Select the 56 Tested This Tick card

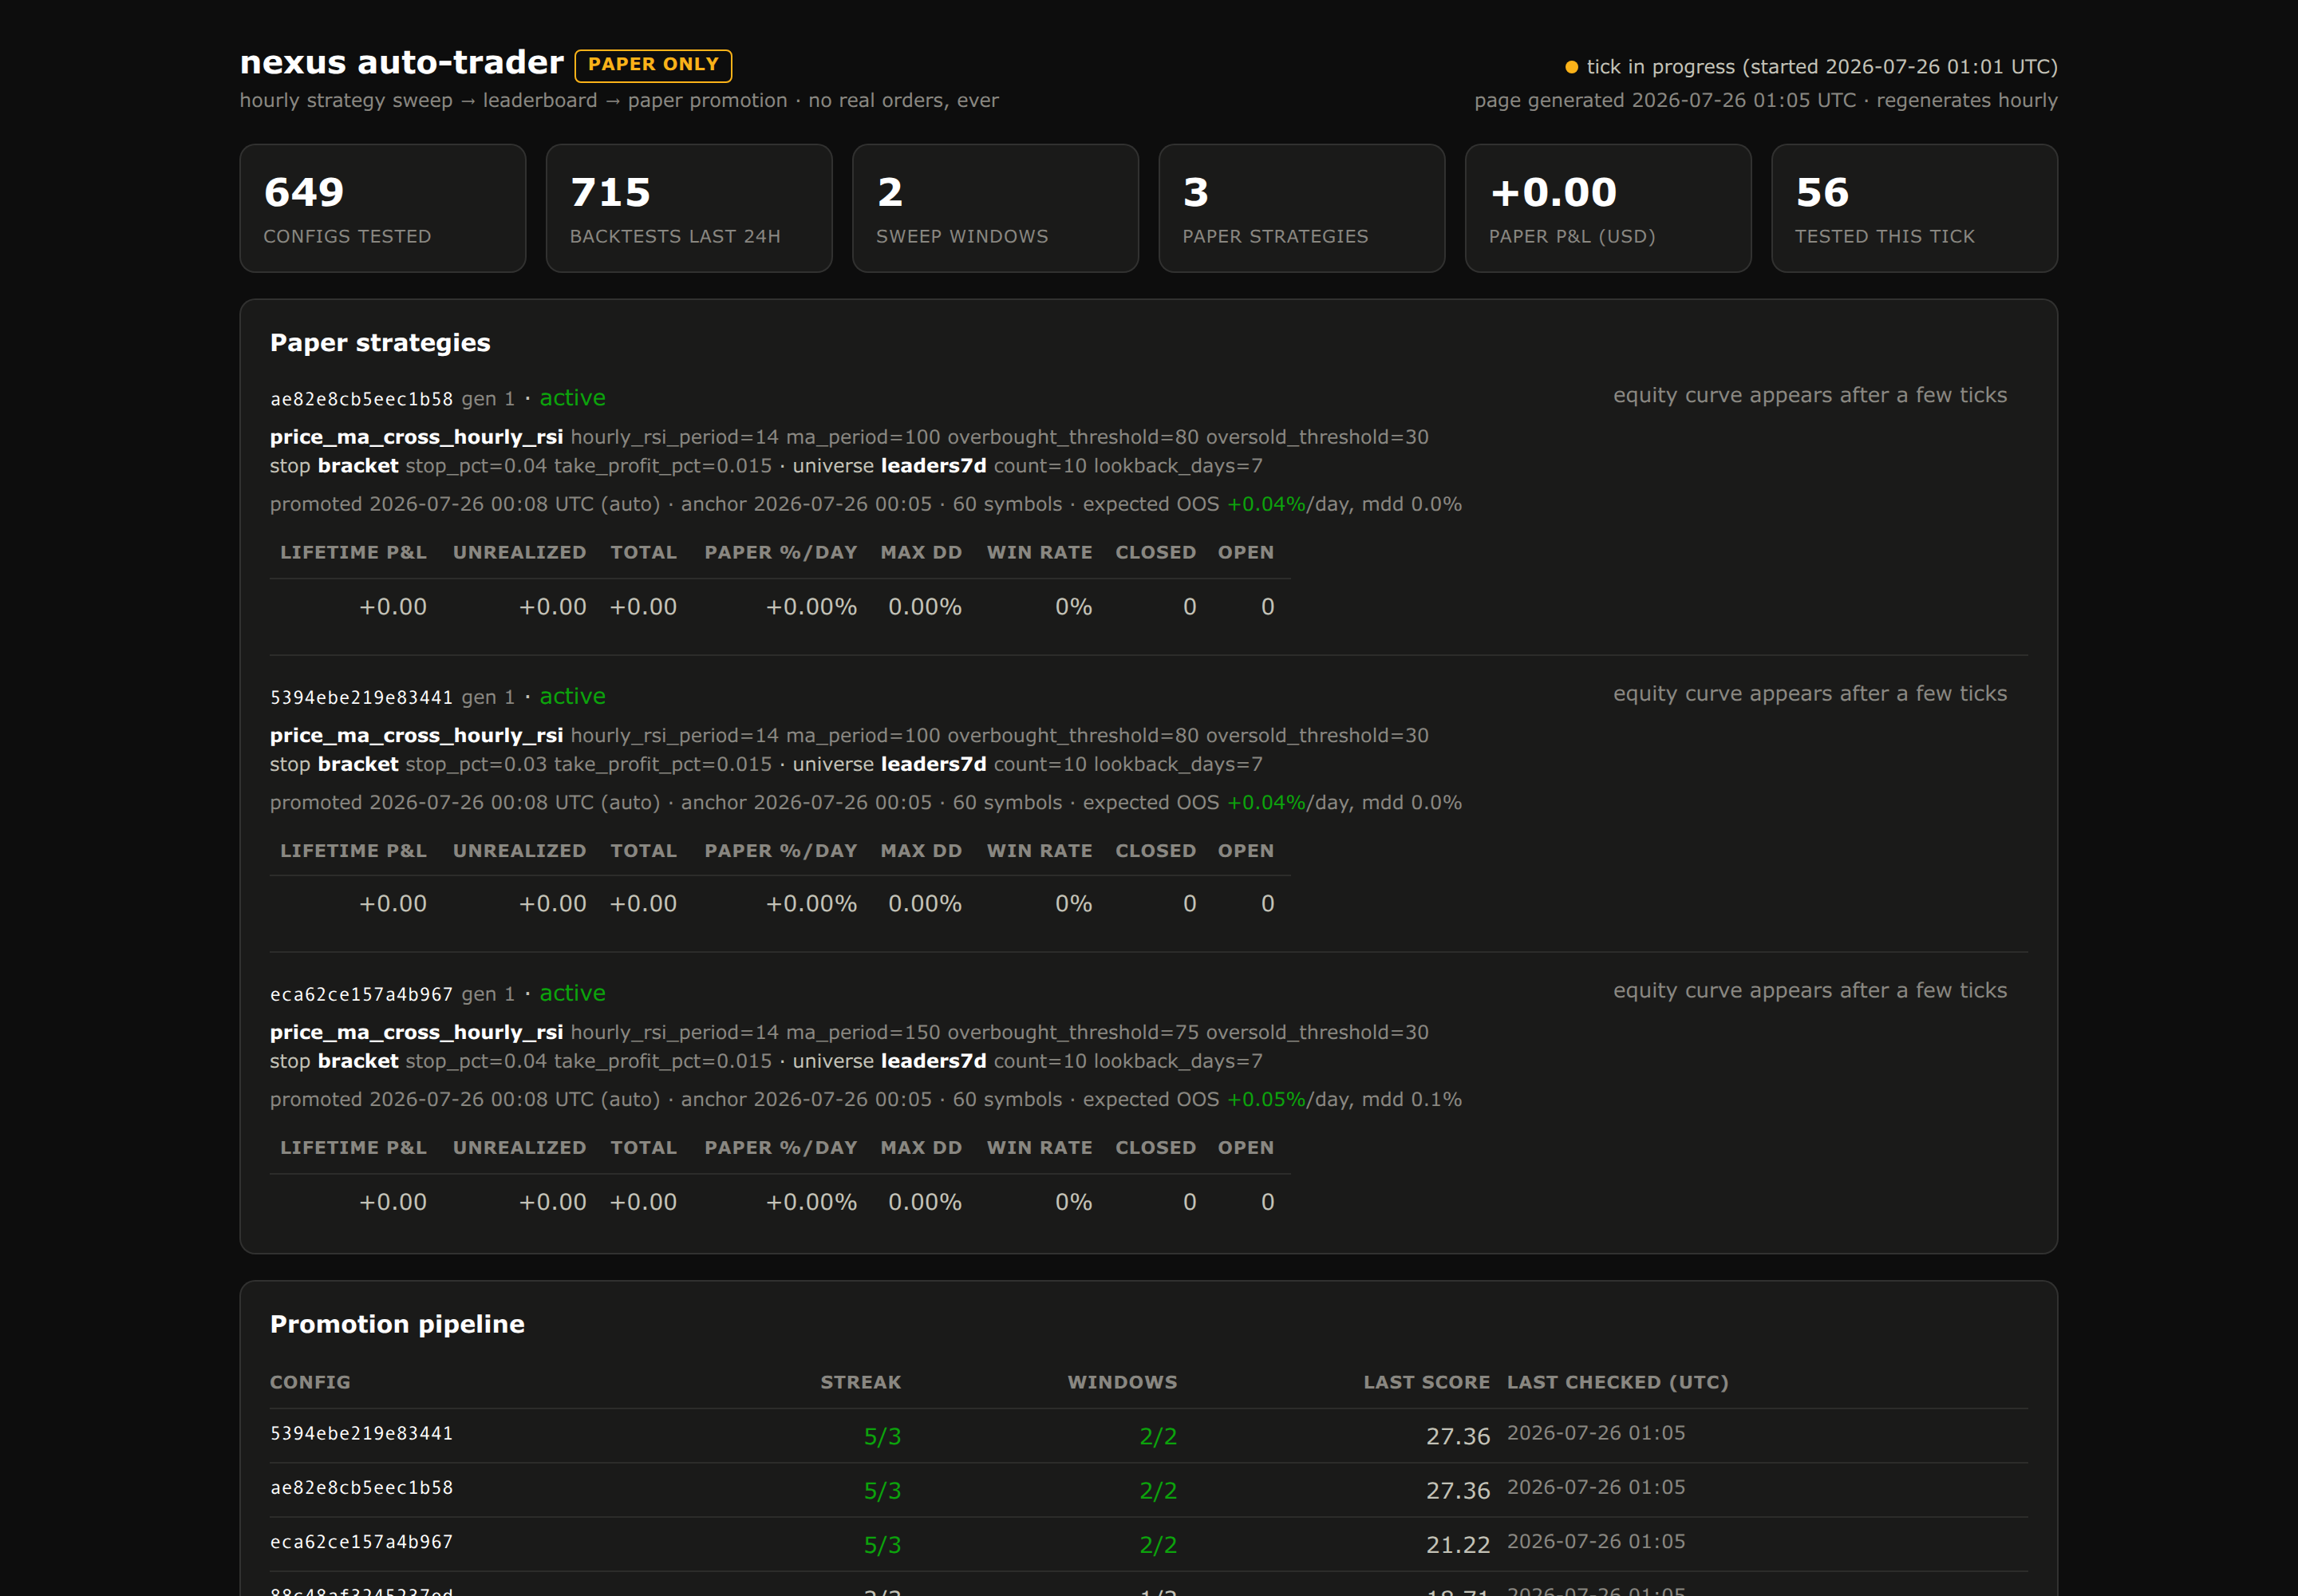[x=1914, y=208]
